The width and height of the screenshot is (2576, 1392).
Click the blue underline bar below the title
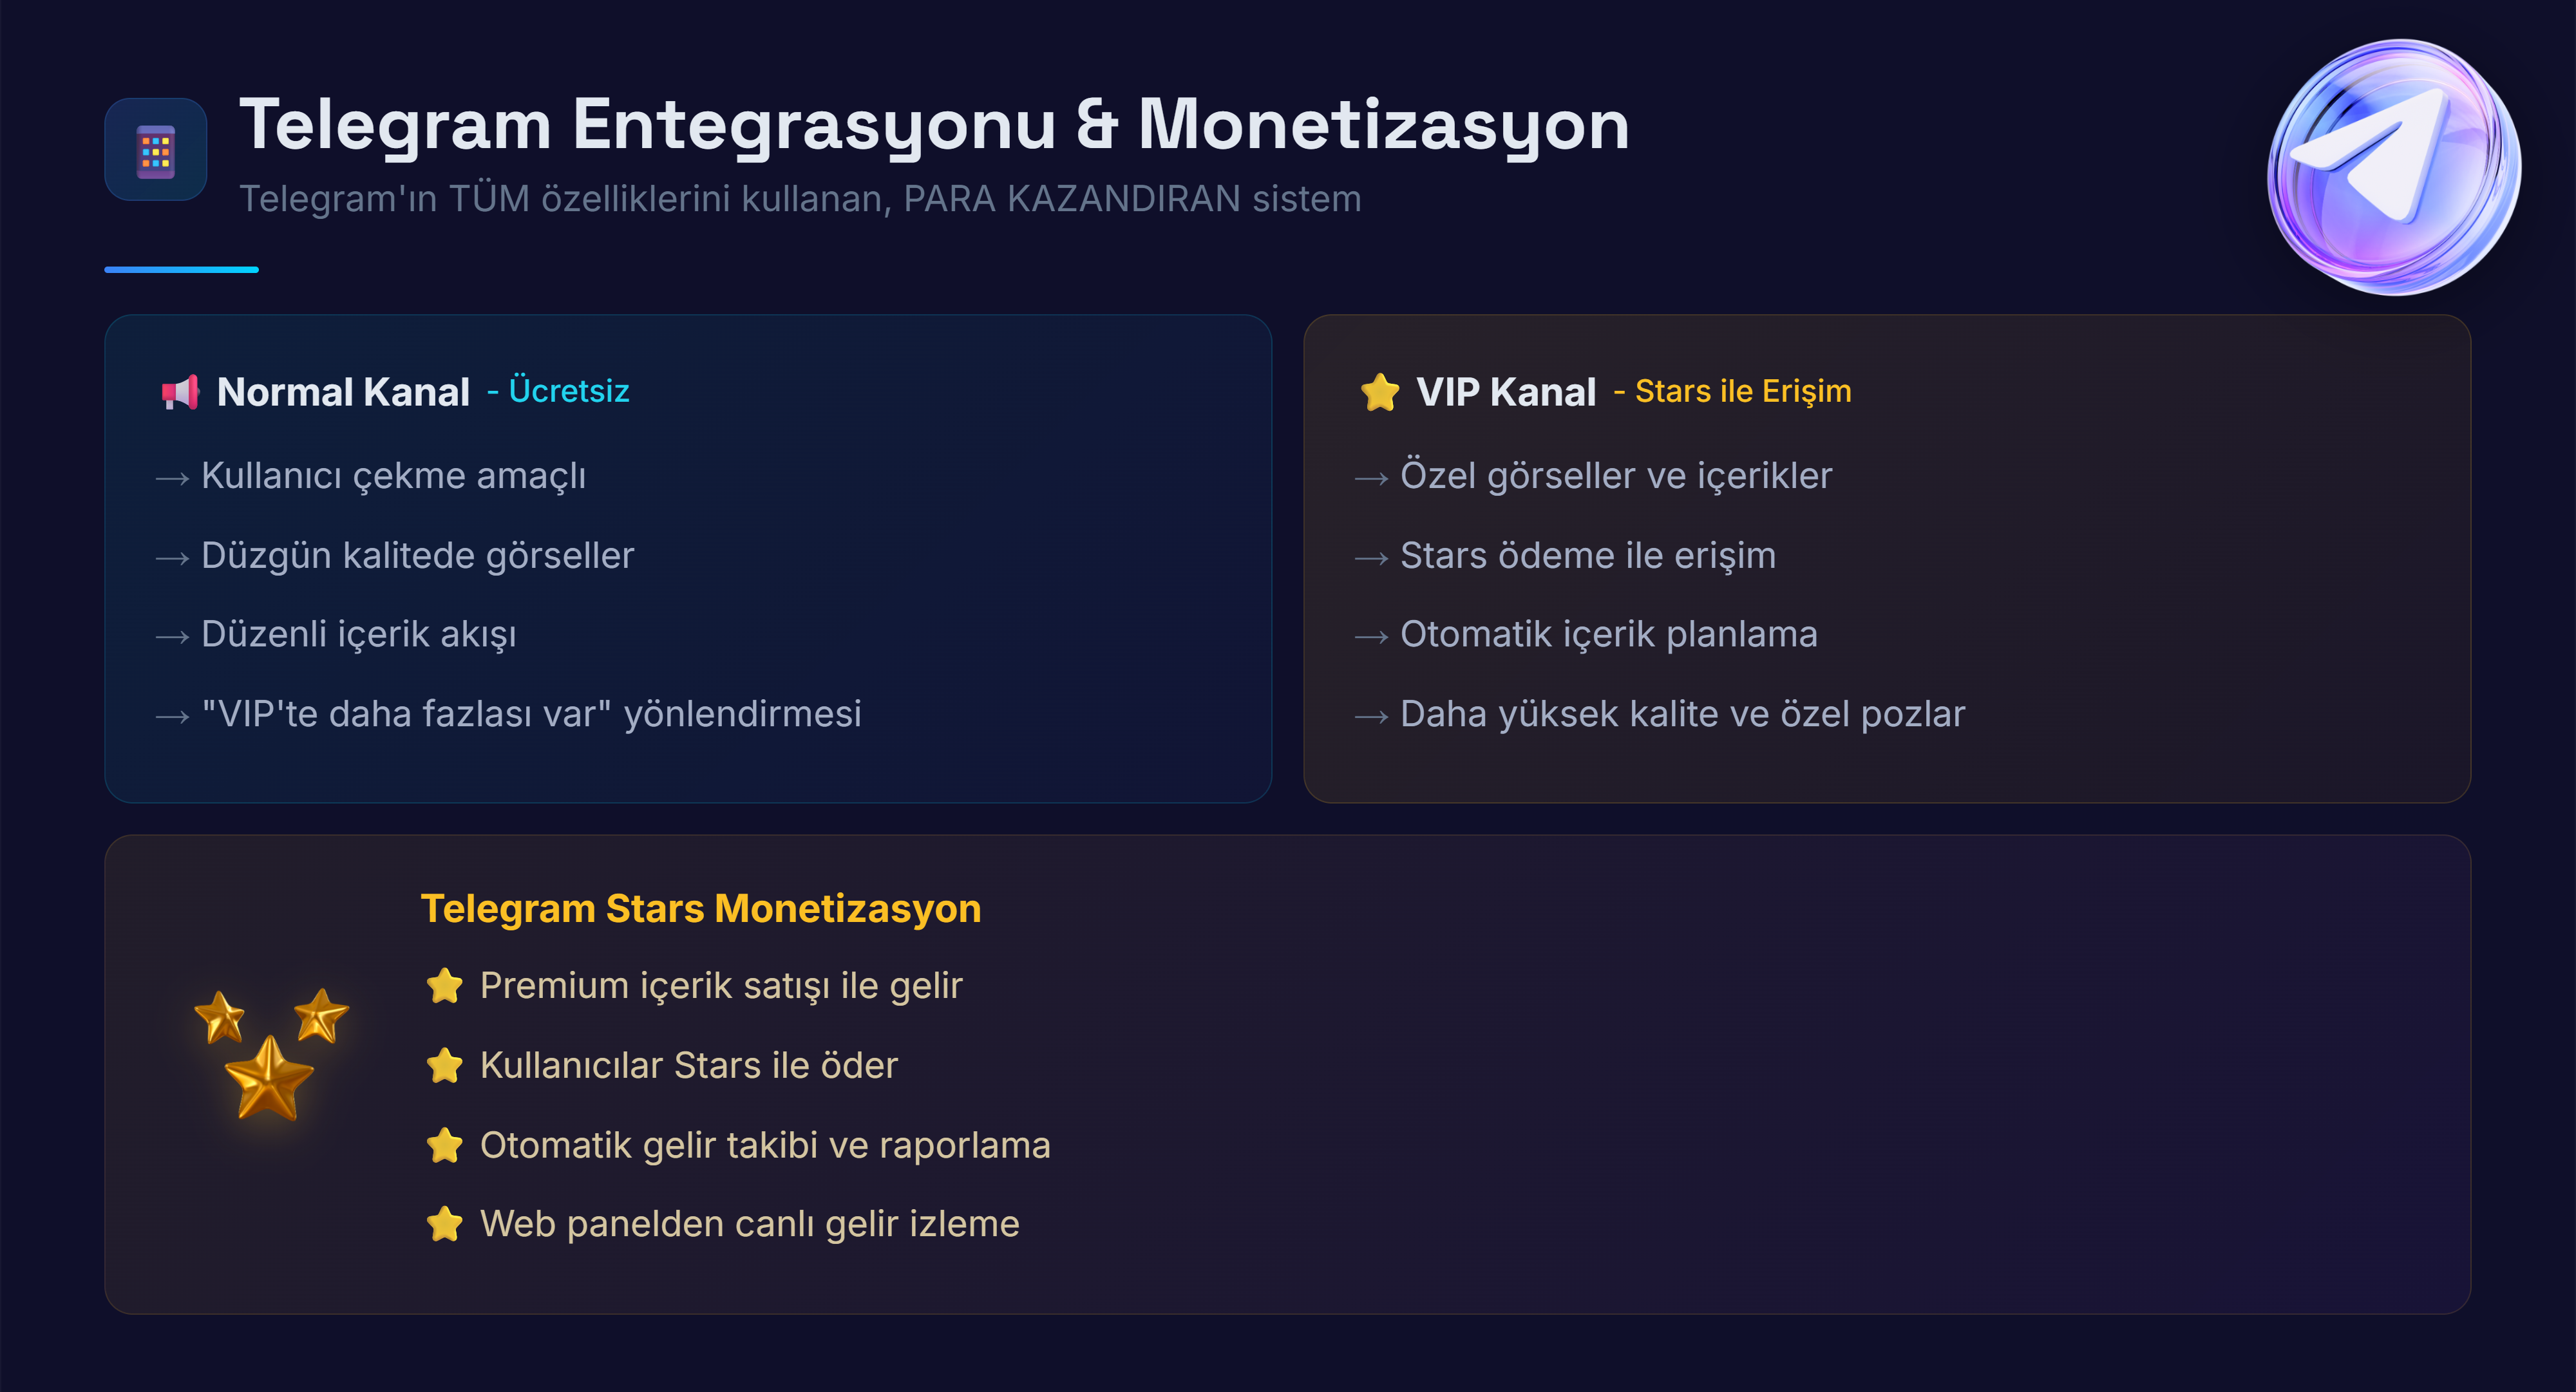[181, 269]
